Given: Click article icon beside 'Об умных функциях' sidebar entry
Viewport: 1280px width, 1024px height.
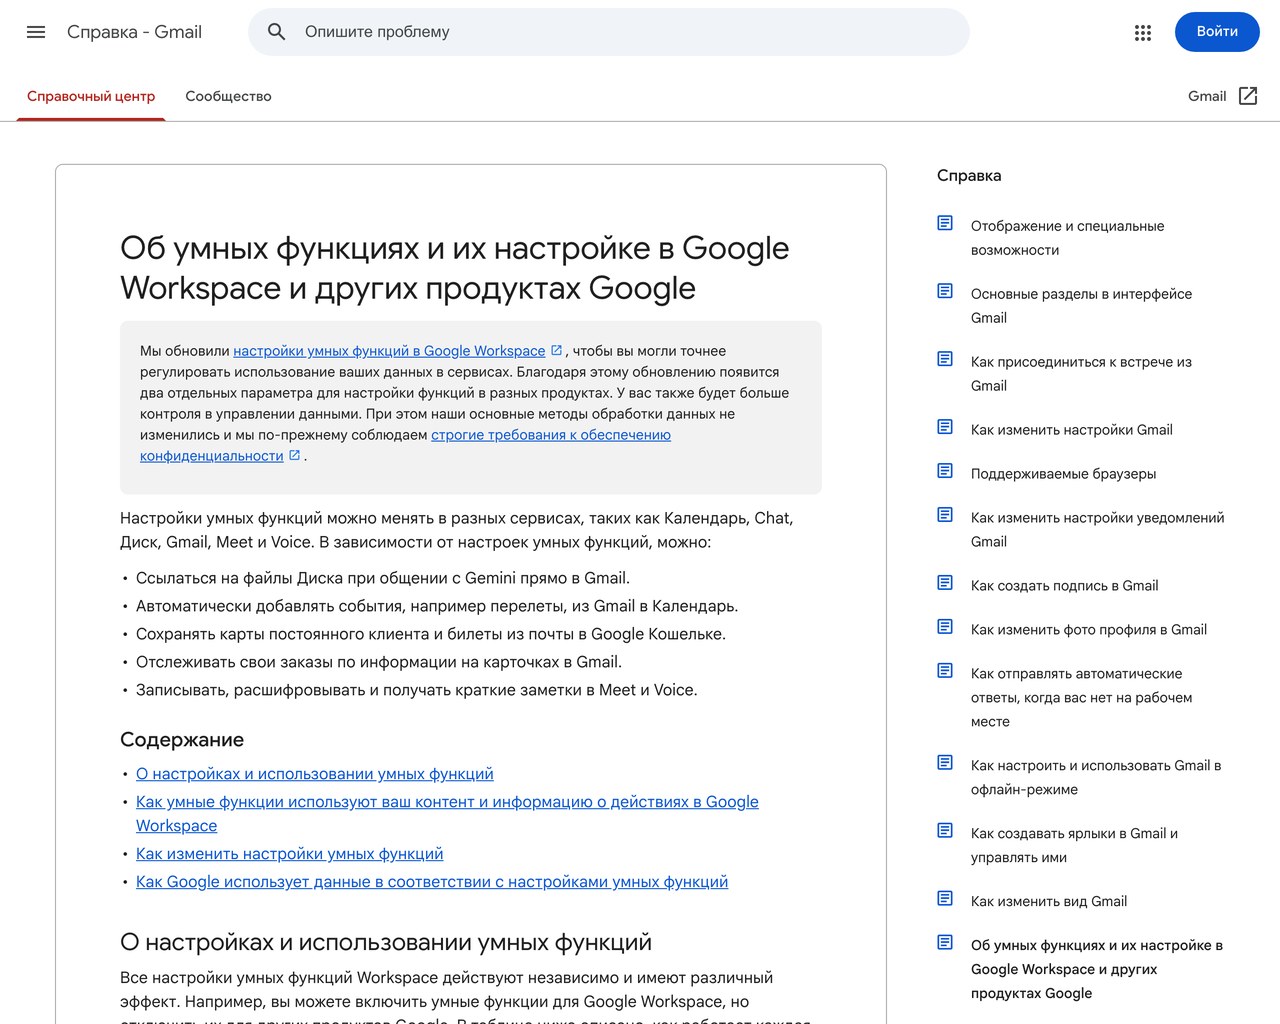Looking at the screenshot, I should [x=945, y=943].
